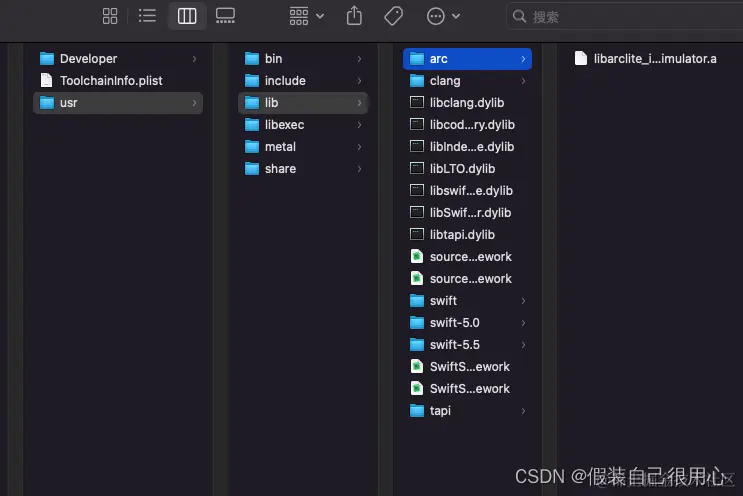Select the share folder
This screenshot has height=496, width=743.
click(303, 169)
